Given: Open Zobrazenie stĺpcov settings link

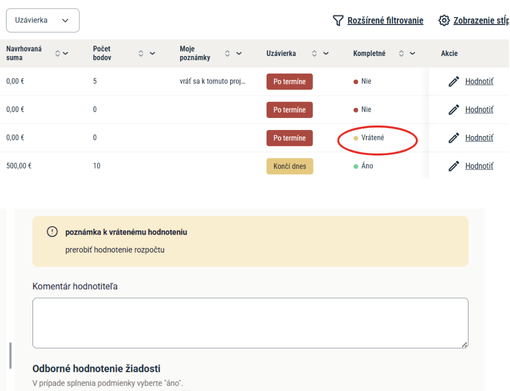Looking at the screenshot, I should (481, 21).
